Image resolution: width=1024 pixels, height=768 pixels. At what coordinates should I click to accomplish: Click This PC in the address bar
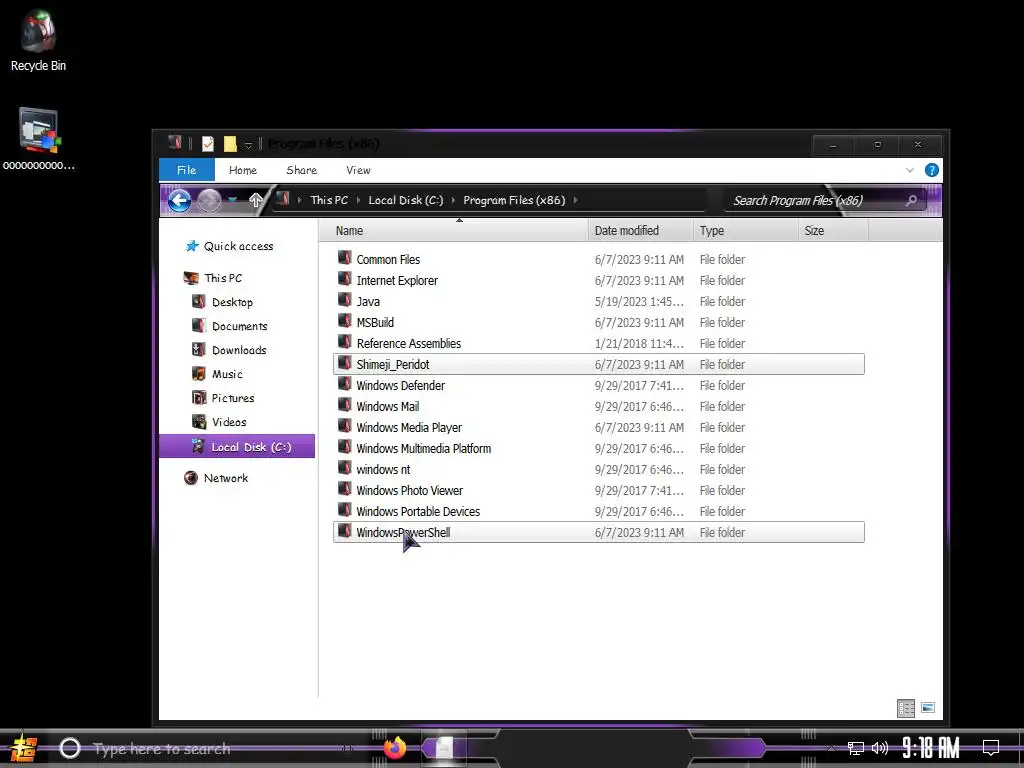coord(329,200)
